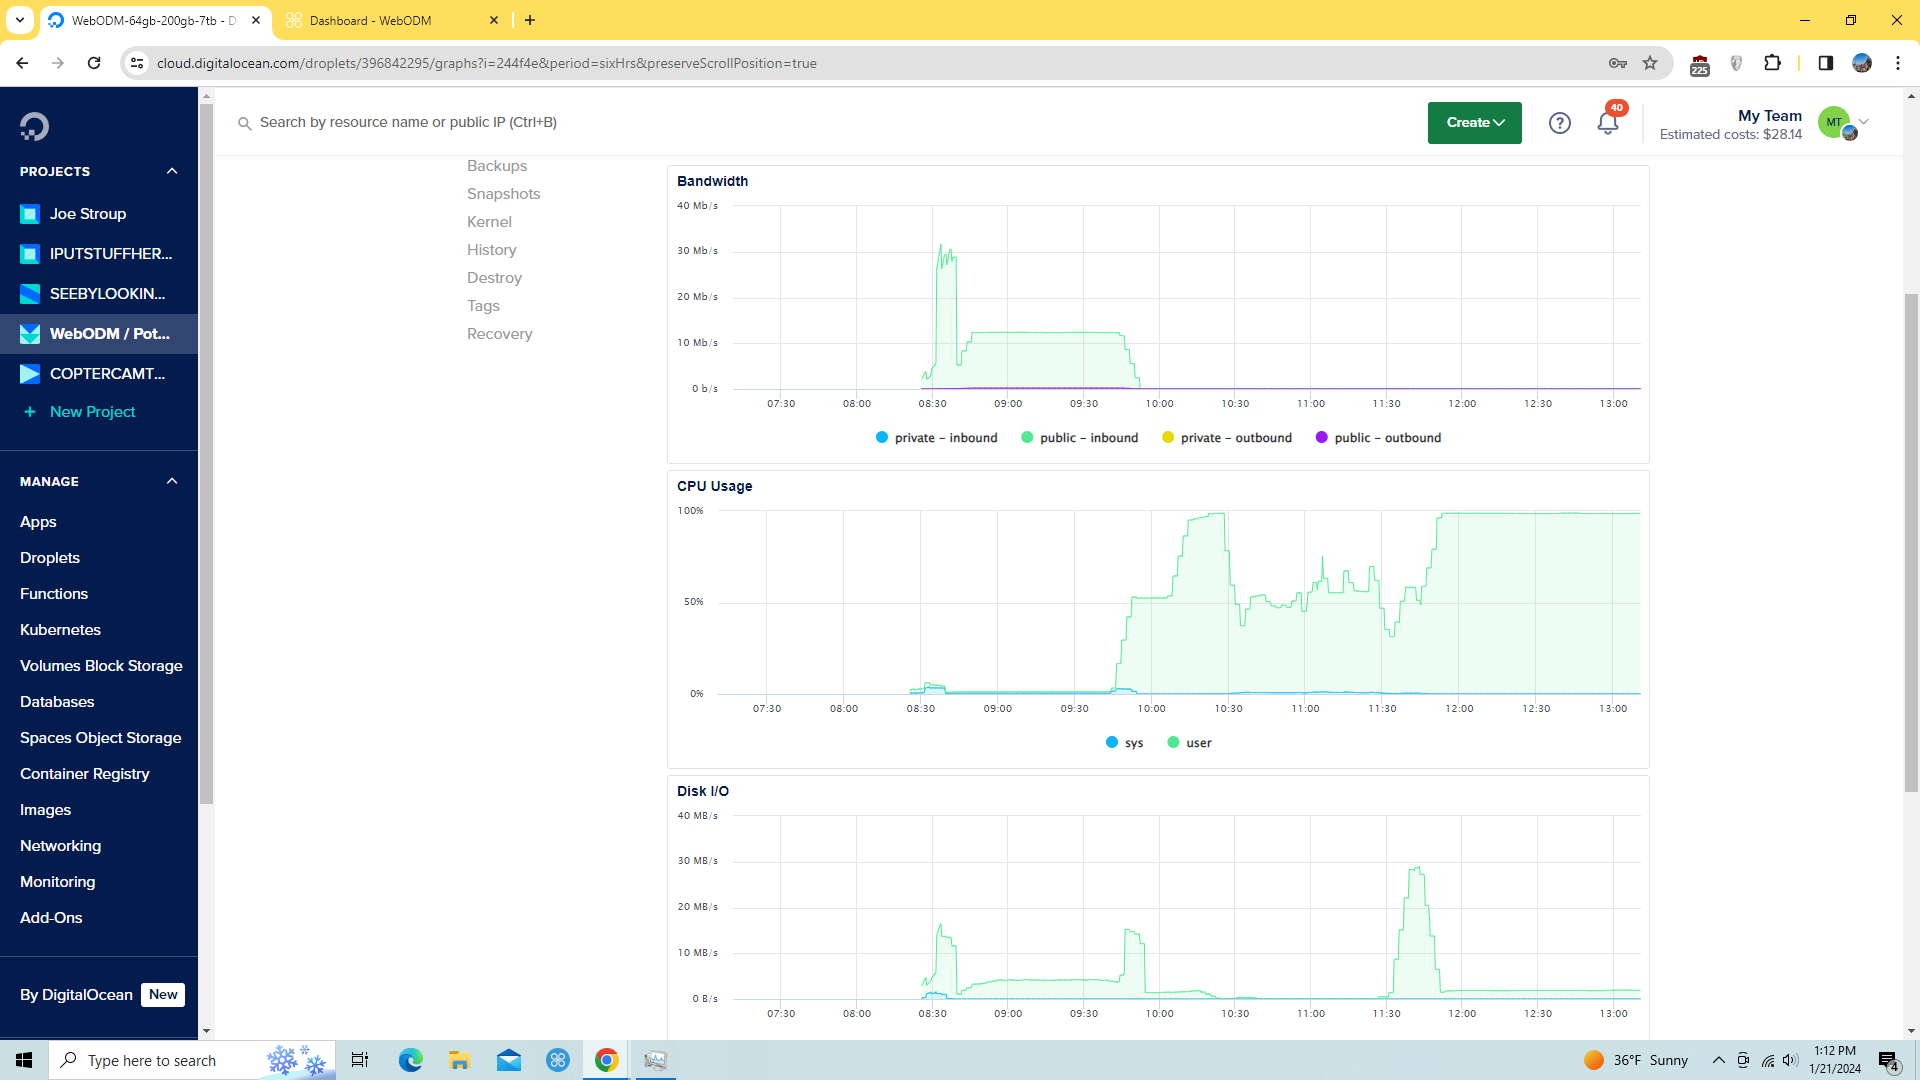Navigate to Kubernetes in the sidebar
This screenshot has width=1920, height=1080.
tap(60, 629)
